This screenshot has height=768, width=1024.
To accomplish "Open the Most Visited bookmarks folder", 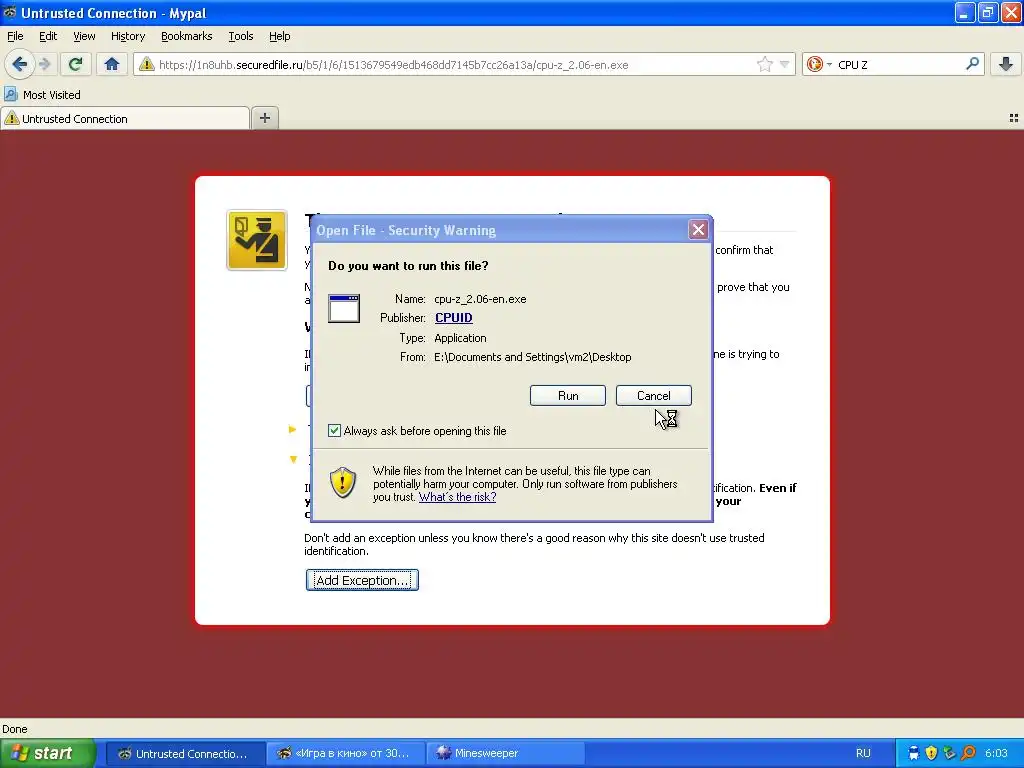I will pos(42,95).
